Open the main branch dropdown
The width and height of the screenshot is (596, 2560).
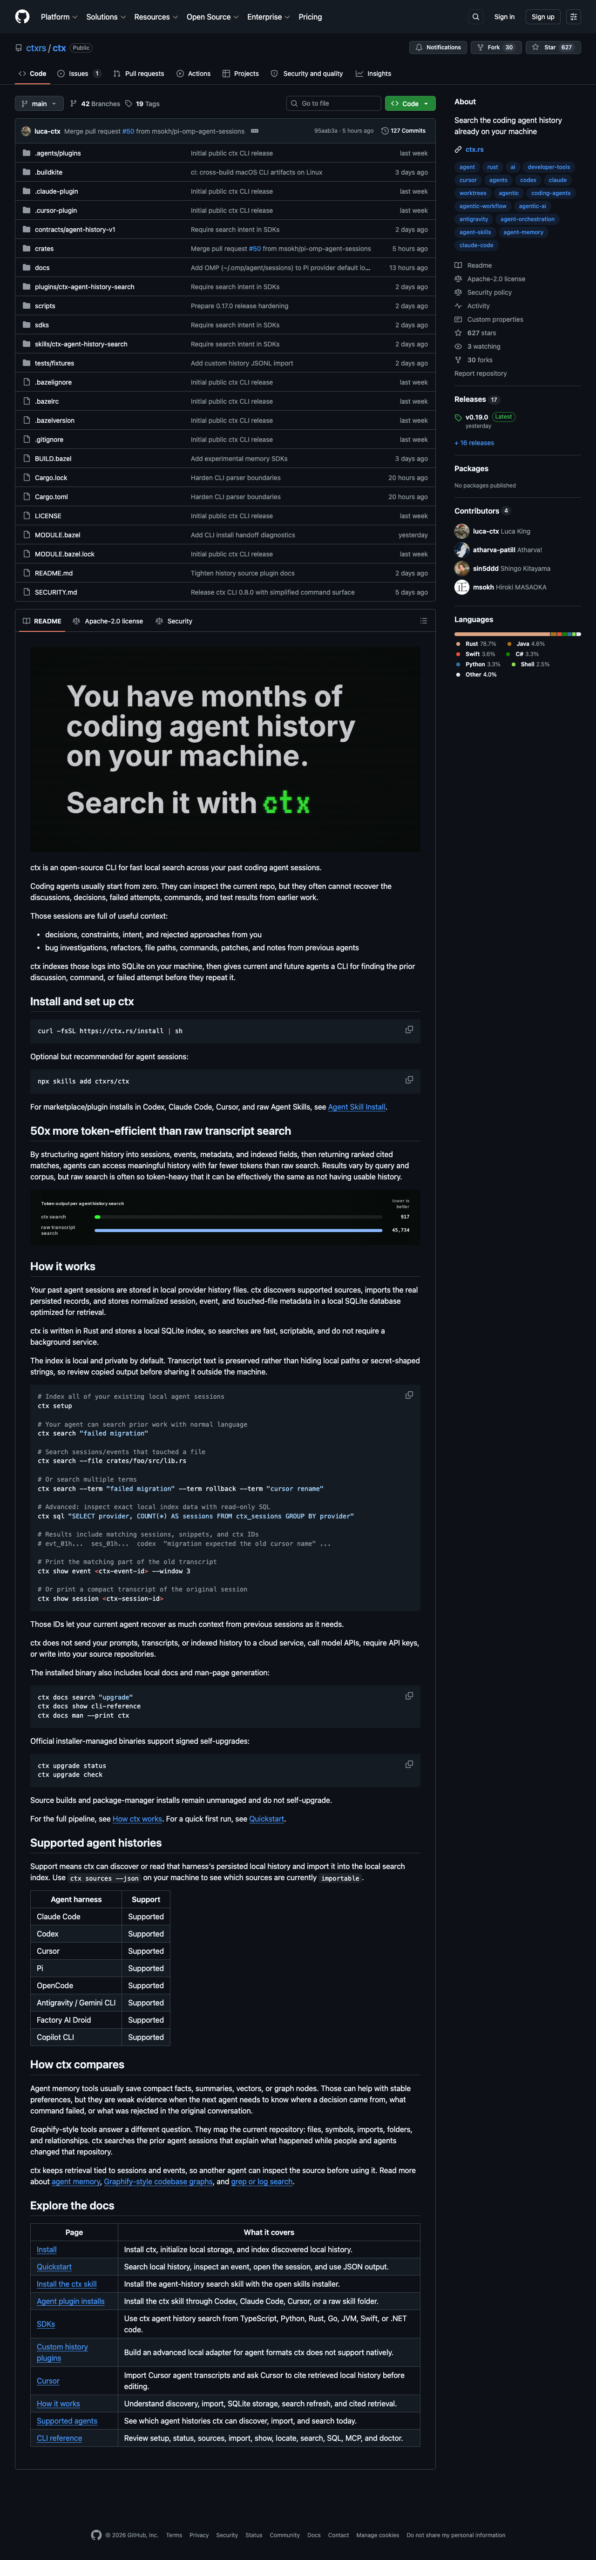pos(39,103)
